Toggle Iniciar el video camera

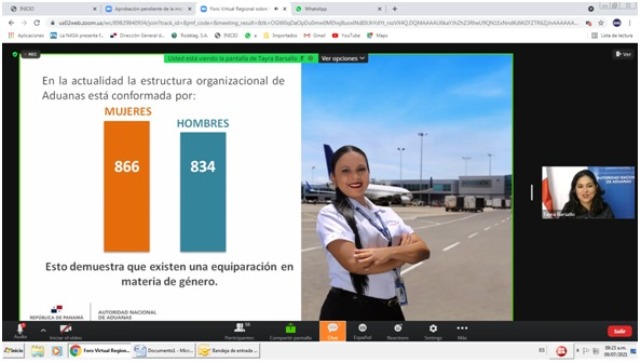[66, 331]
